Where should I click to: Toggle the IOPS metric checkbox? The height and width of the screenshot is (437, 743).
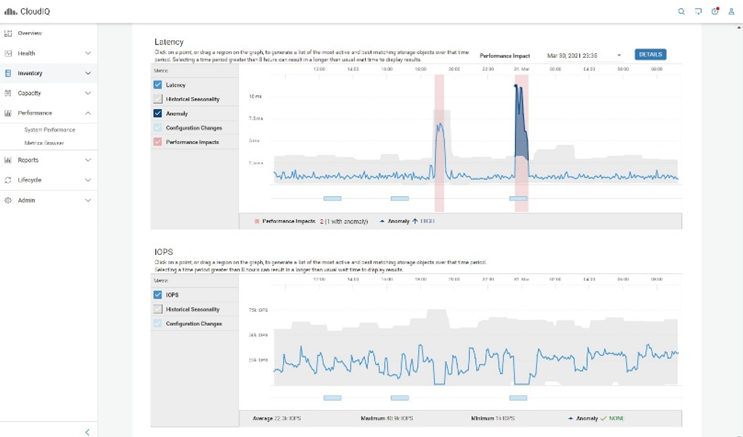pyautogui.click(x=158, y=295)
